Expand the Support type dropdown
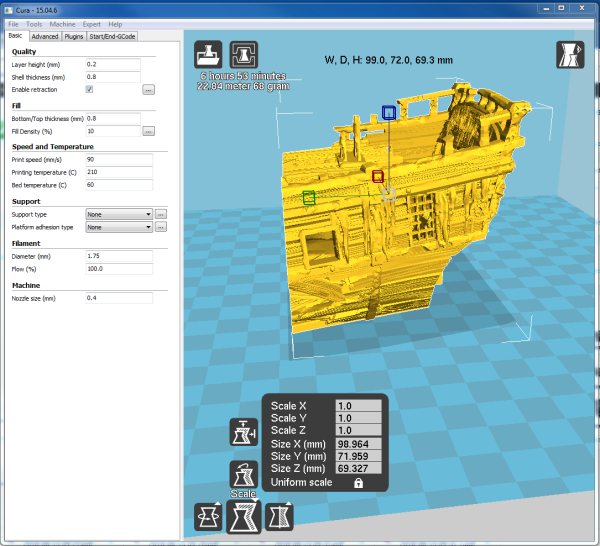 coord(119,214)
